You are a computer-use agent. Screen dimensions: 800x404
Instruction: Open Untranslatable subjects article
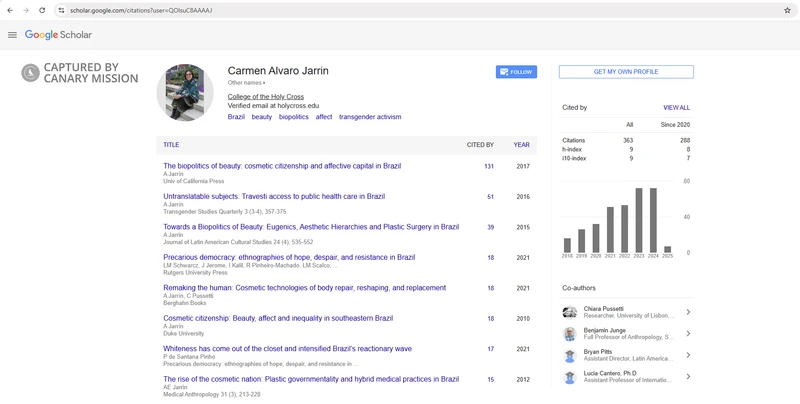[274, 196]
